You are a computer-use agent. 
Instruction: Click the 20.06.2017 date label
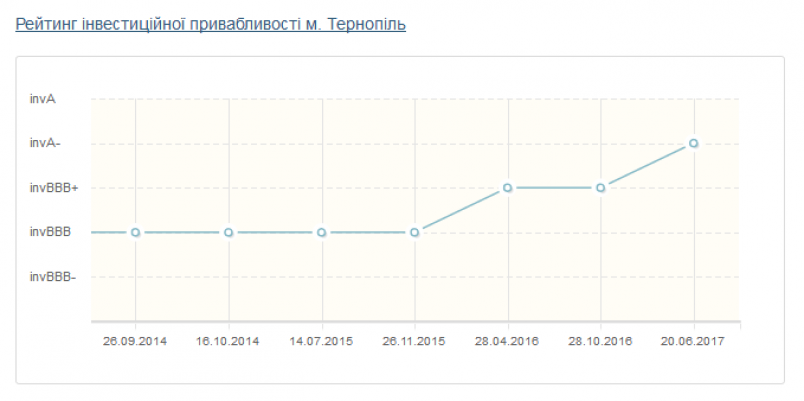coord(693,342)
